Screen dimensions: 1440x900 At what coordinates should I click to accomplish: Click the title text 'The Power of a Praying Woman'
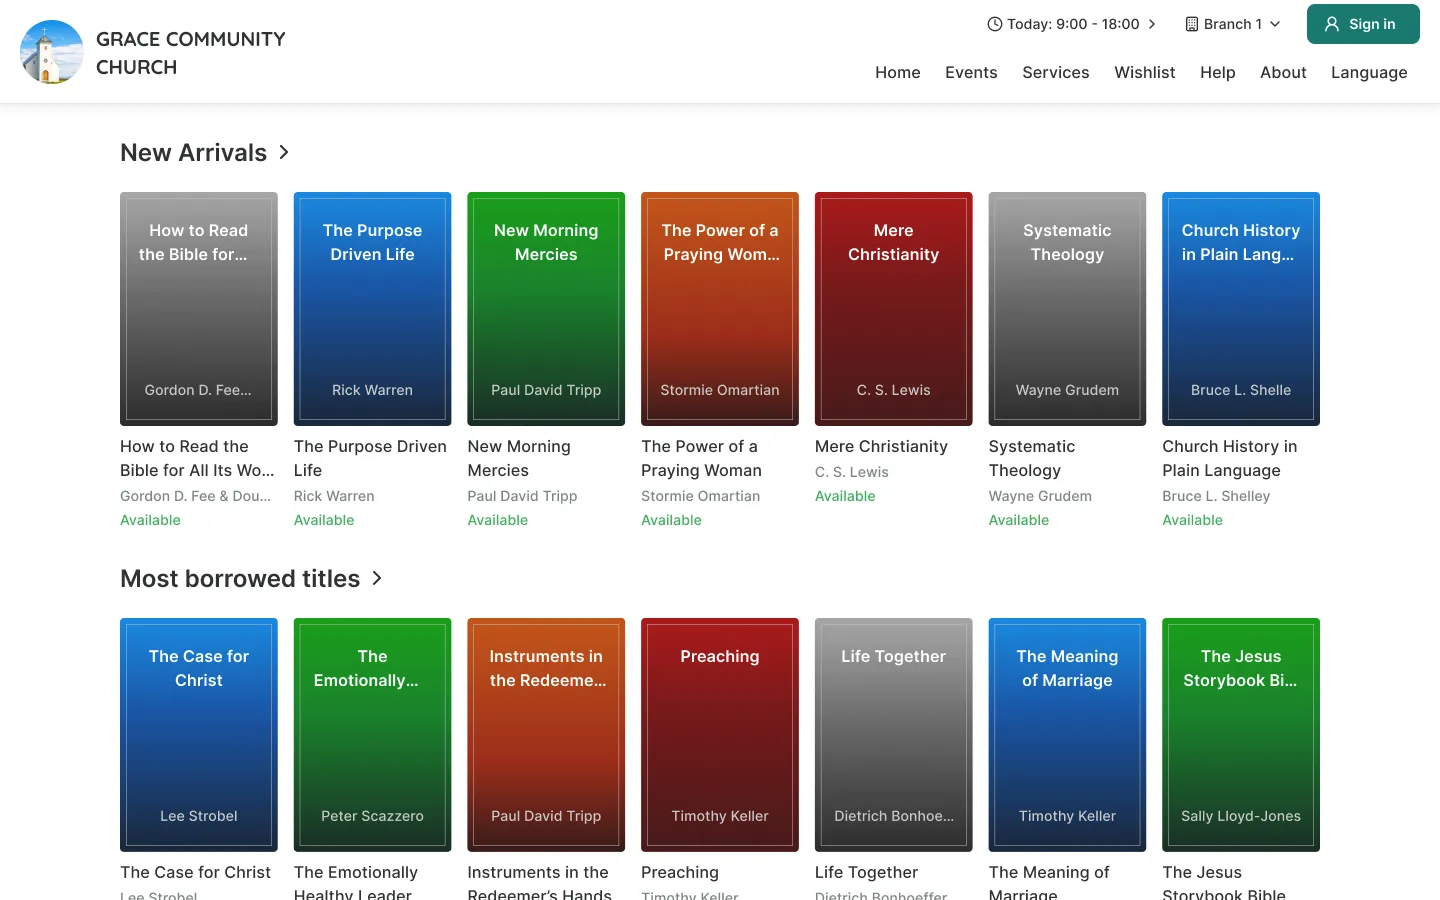[701, 458]
